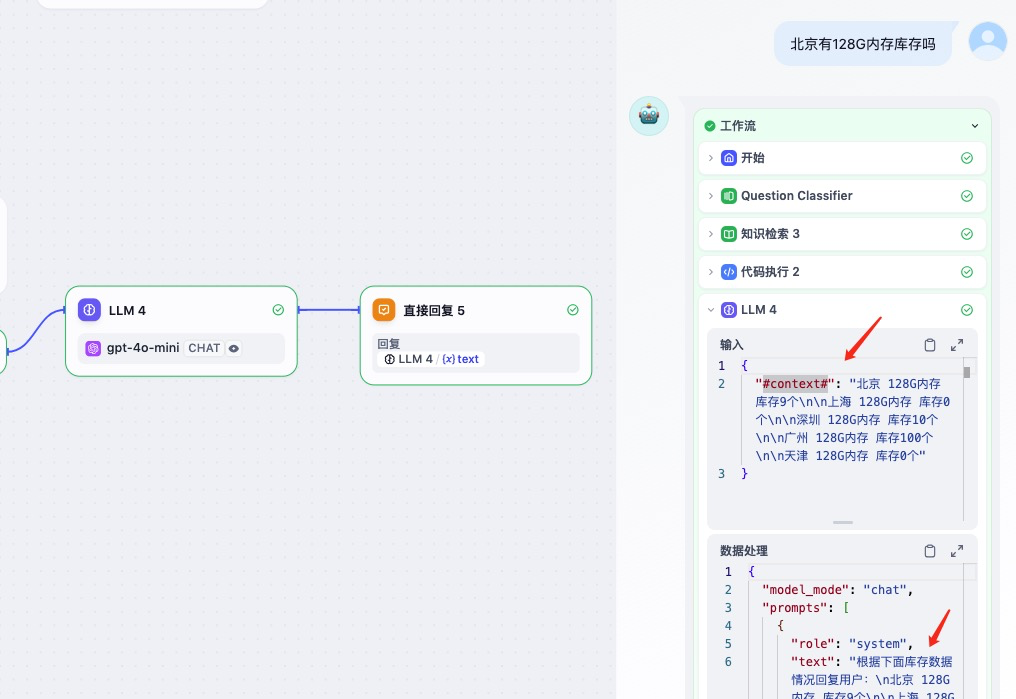Click LLM 4 node success checkmark
This screenshot has width=1016, height=699.
click(278, 310)
